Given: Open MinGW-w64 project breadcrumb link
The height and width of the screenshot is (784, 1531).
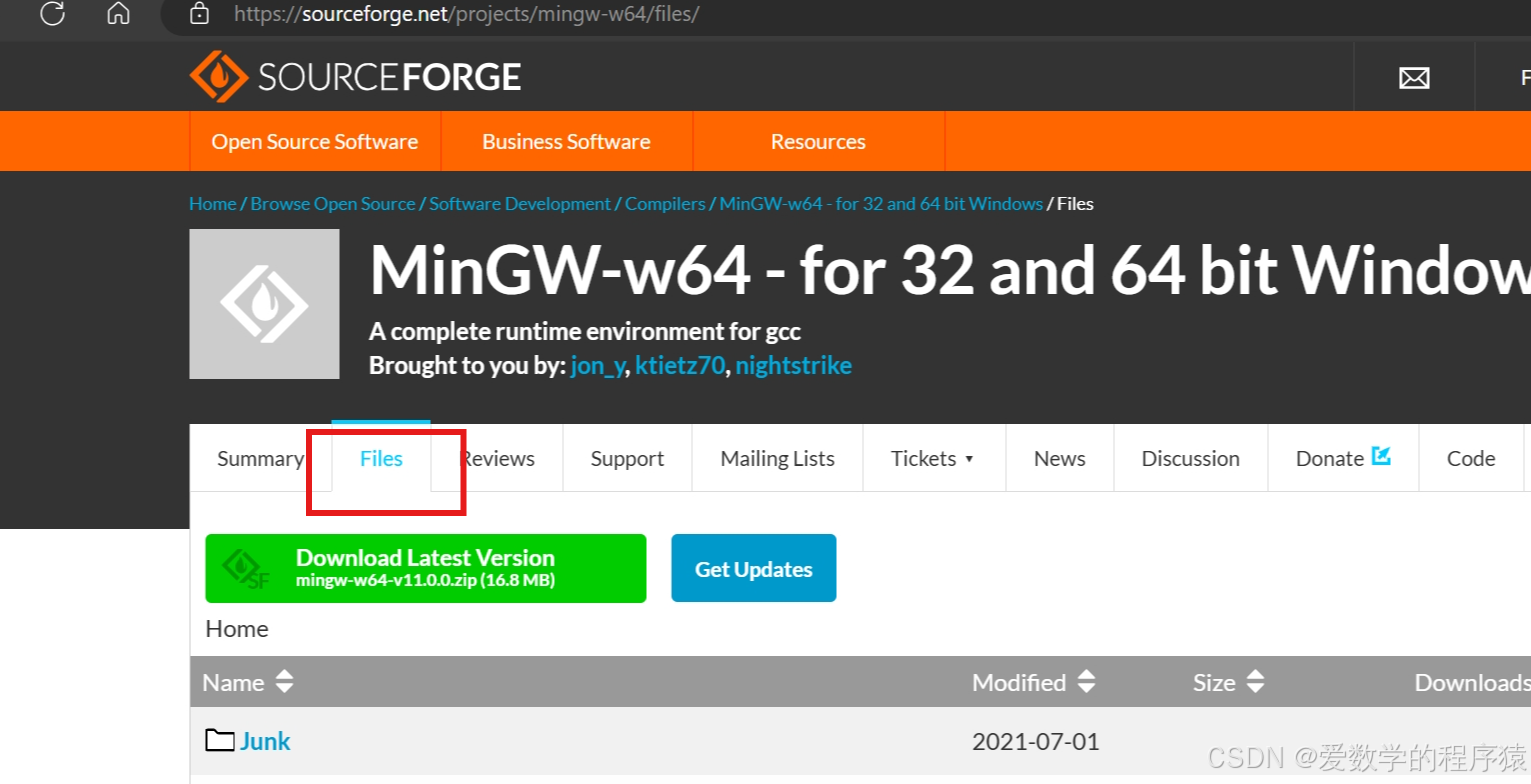Looking at the screenshot, I should (x=881, y=204).
